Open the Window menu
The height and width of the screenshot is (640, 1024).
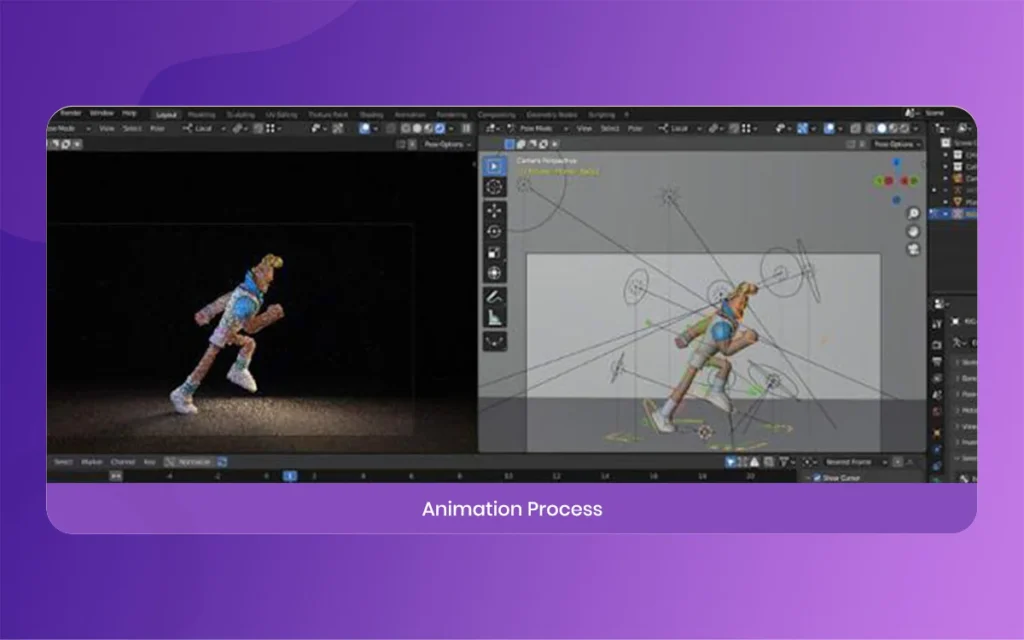point(101,113)
